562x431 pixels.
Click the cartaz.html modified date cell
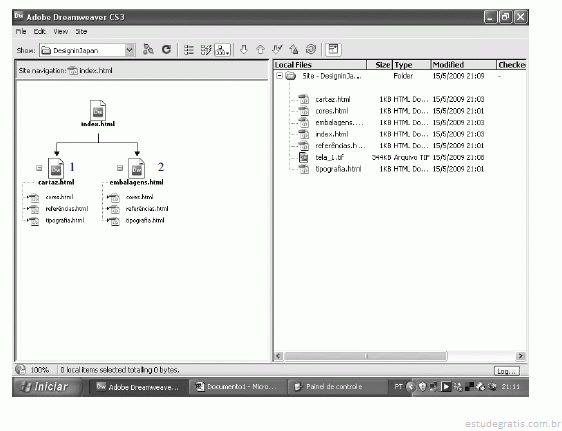point(458,99)
